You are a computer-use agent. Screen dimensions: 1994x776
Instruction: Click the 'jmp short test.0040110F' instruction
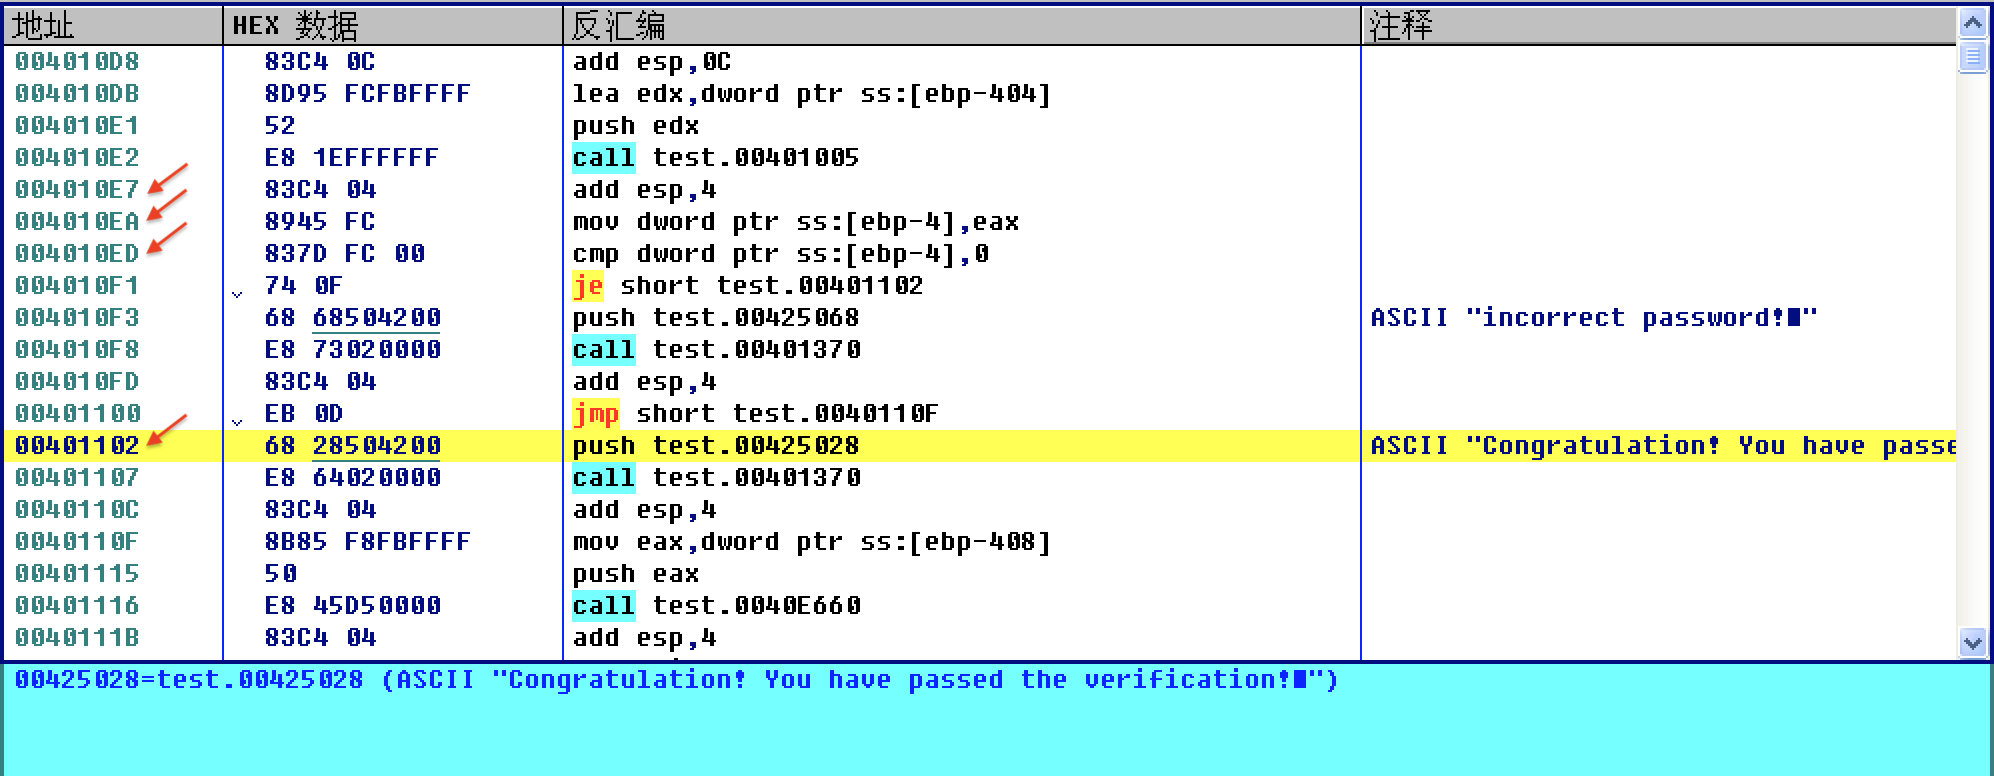755,414
